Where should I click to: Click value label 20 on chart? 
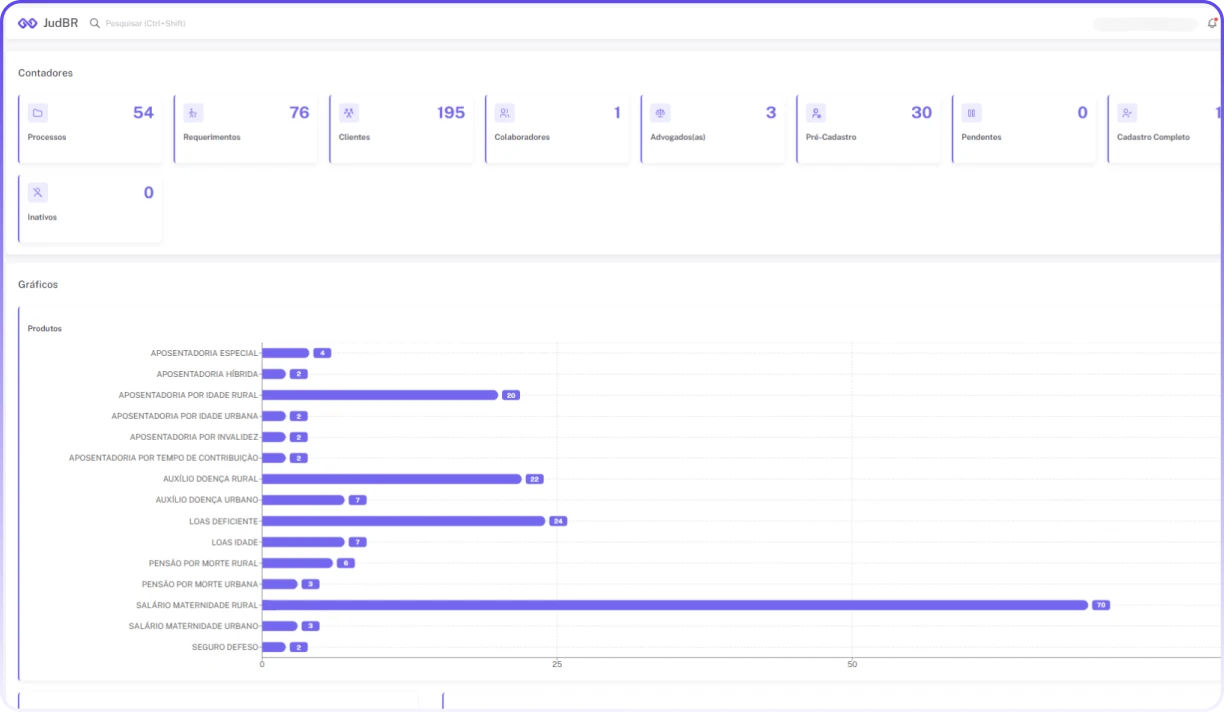click(511, 395)
